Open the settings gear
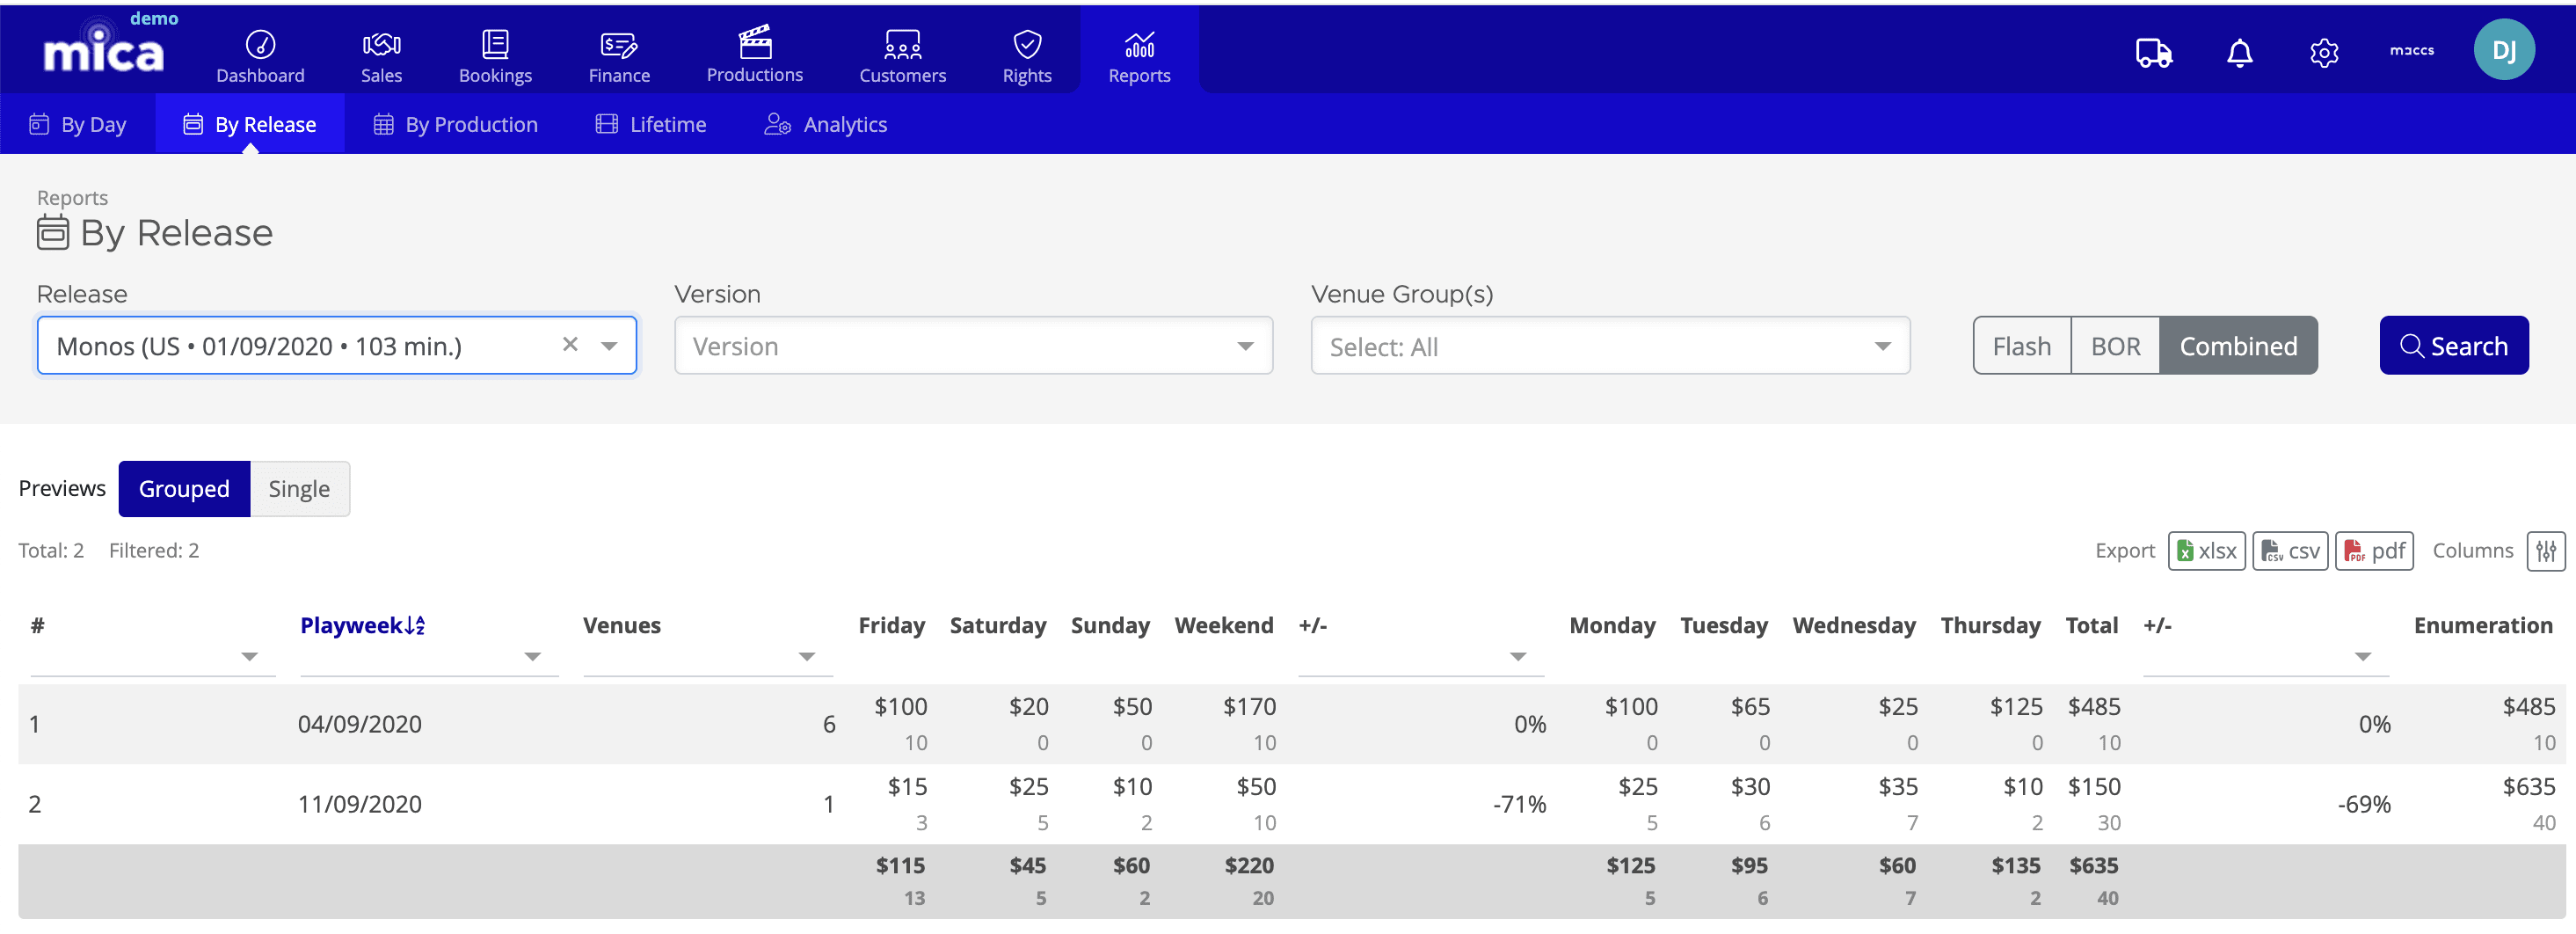 [x=2324, y=53]
